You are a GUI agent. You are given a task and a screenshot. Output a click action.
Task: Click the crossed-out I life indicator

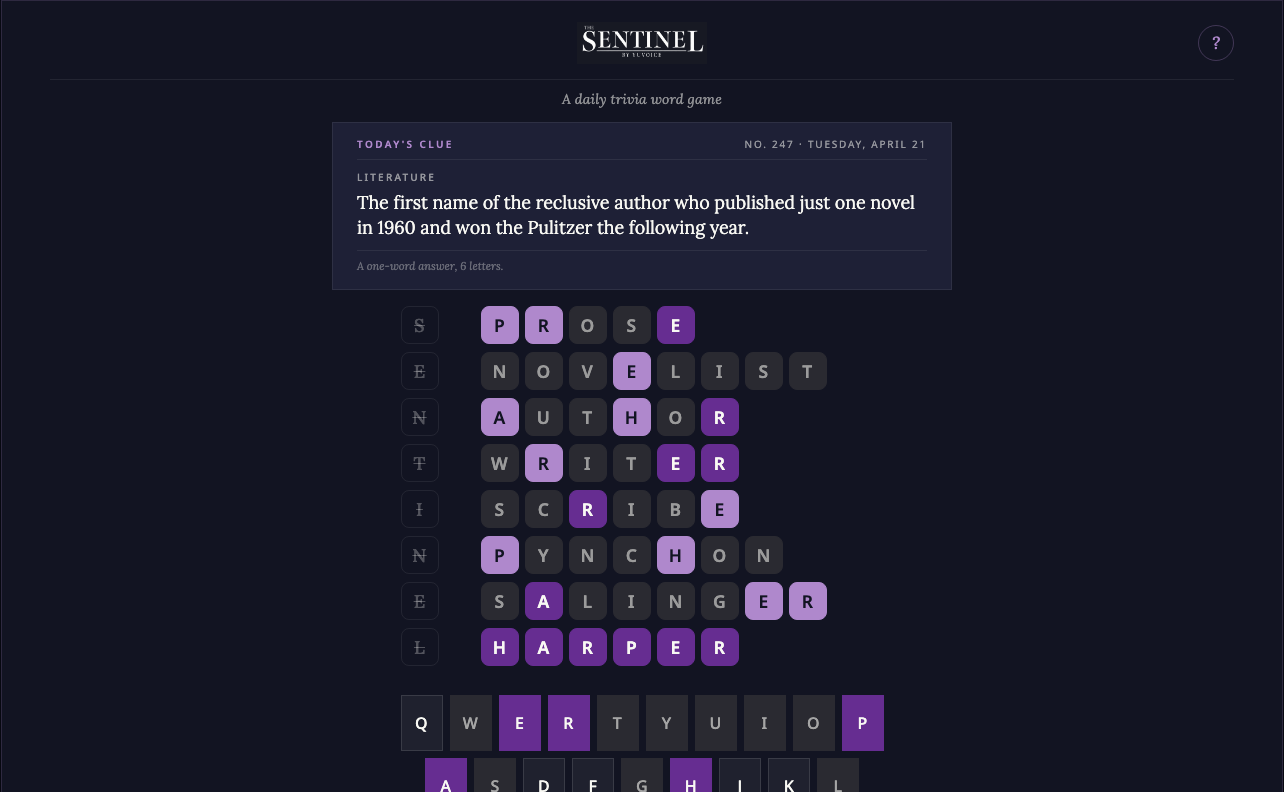click(420, 509)
